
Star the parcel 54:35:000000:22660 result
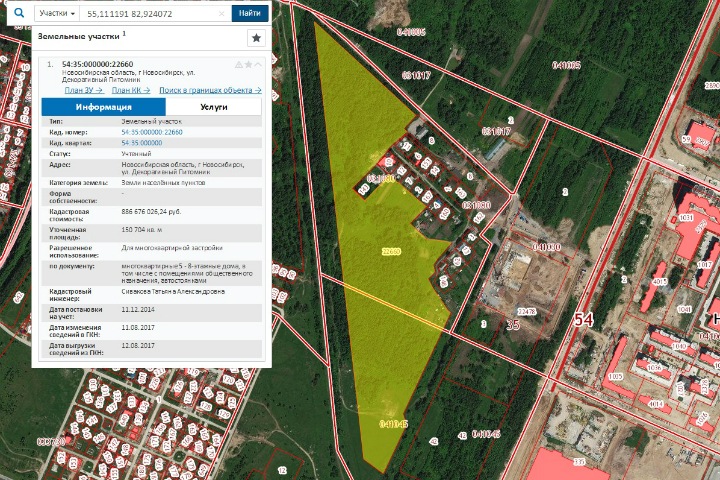coord(248,64)
